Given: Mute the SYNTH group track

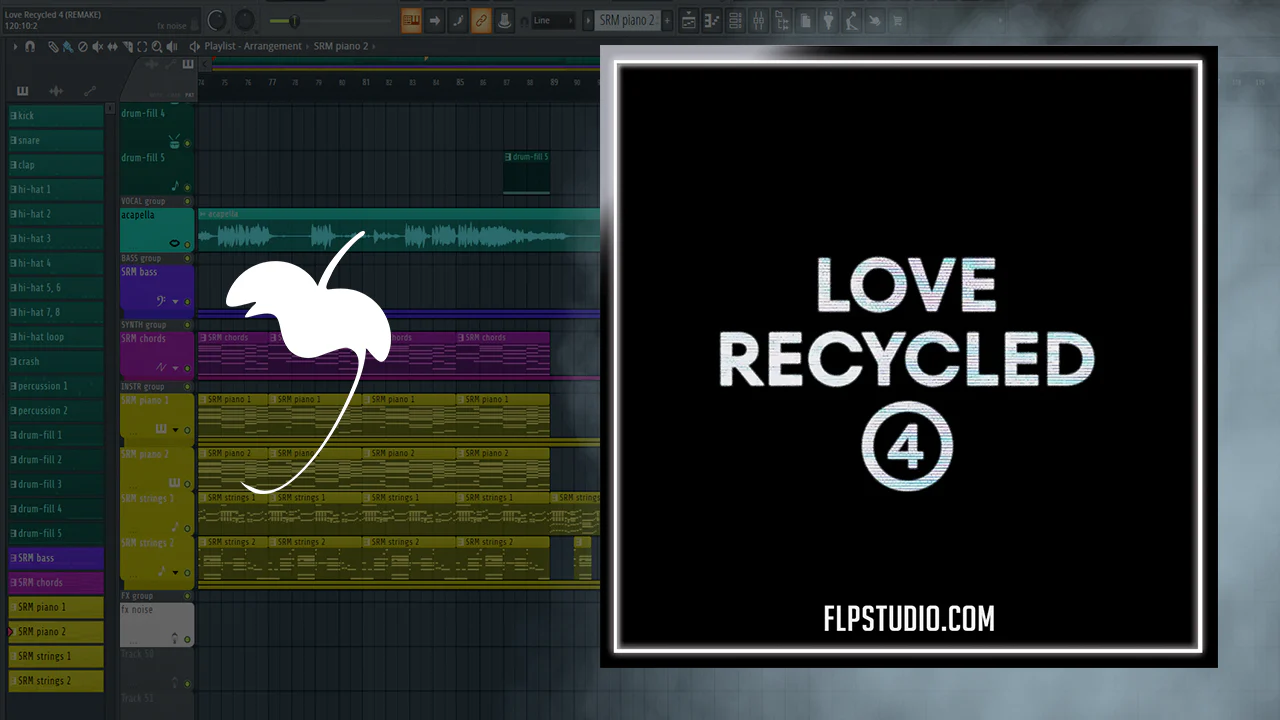Looking at the screenshot, I should [x=187, y=325].
